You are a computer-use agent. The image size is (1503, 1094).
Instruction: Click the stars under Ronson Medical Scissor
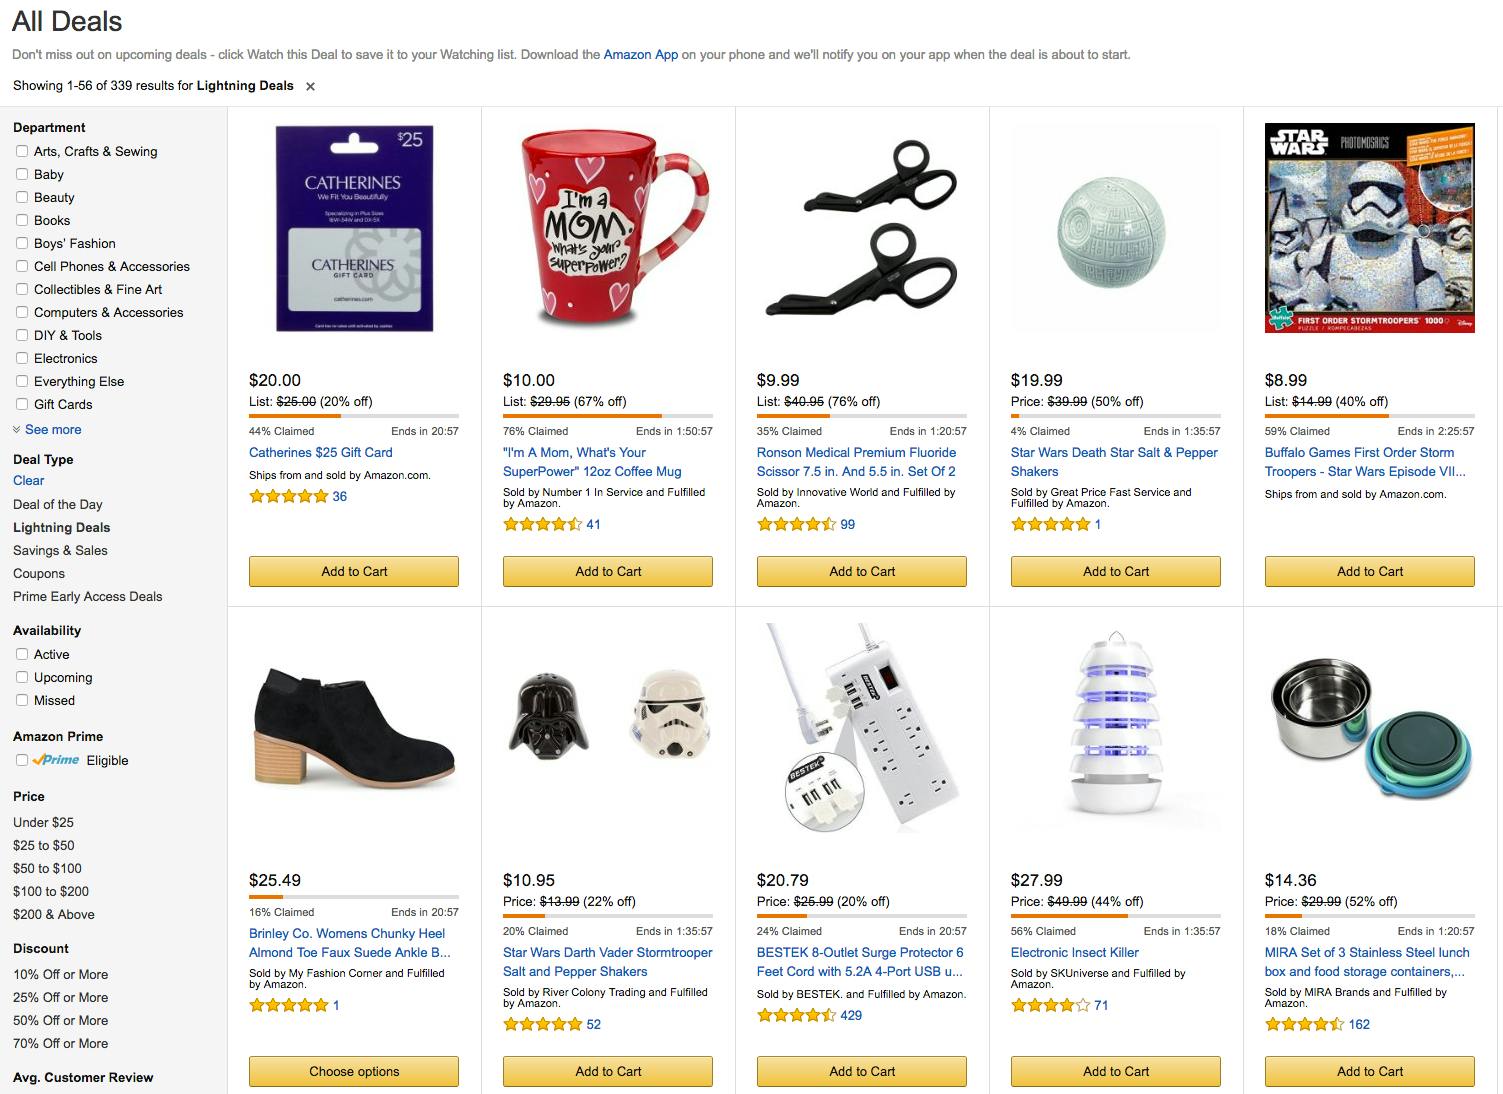click(x=796, y=524)
